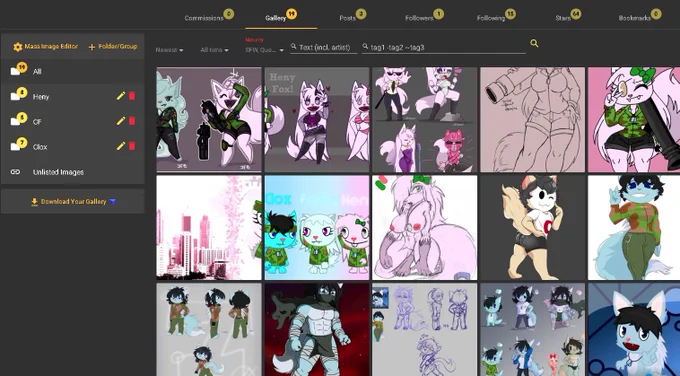Edit the CF folder using pencil icon

pyautogui.click(x=121, y=121)
